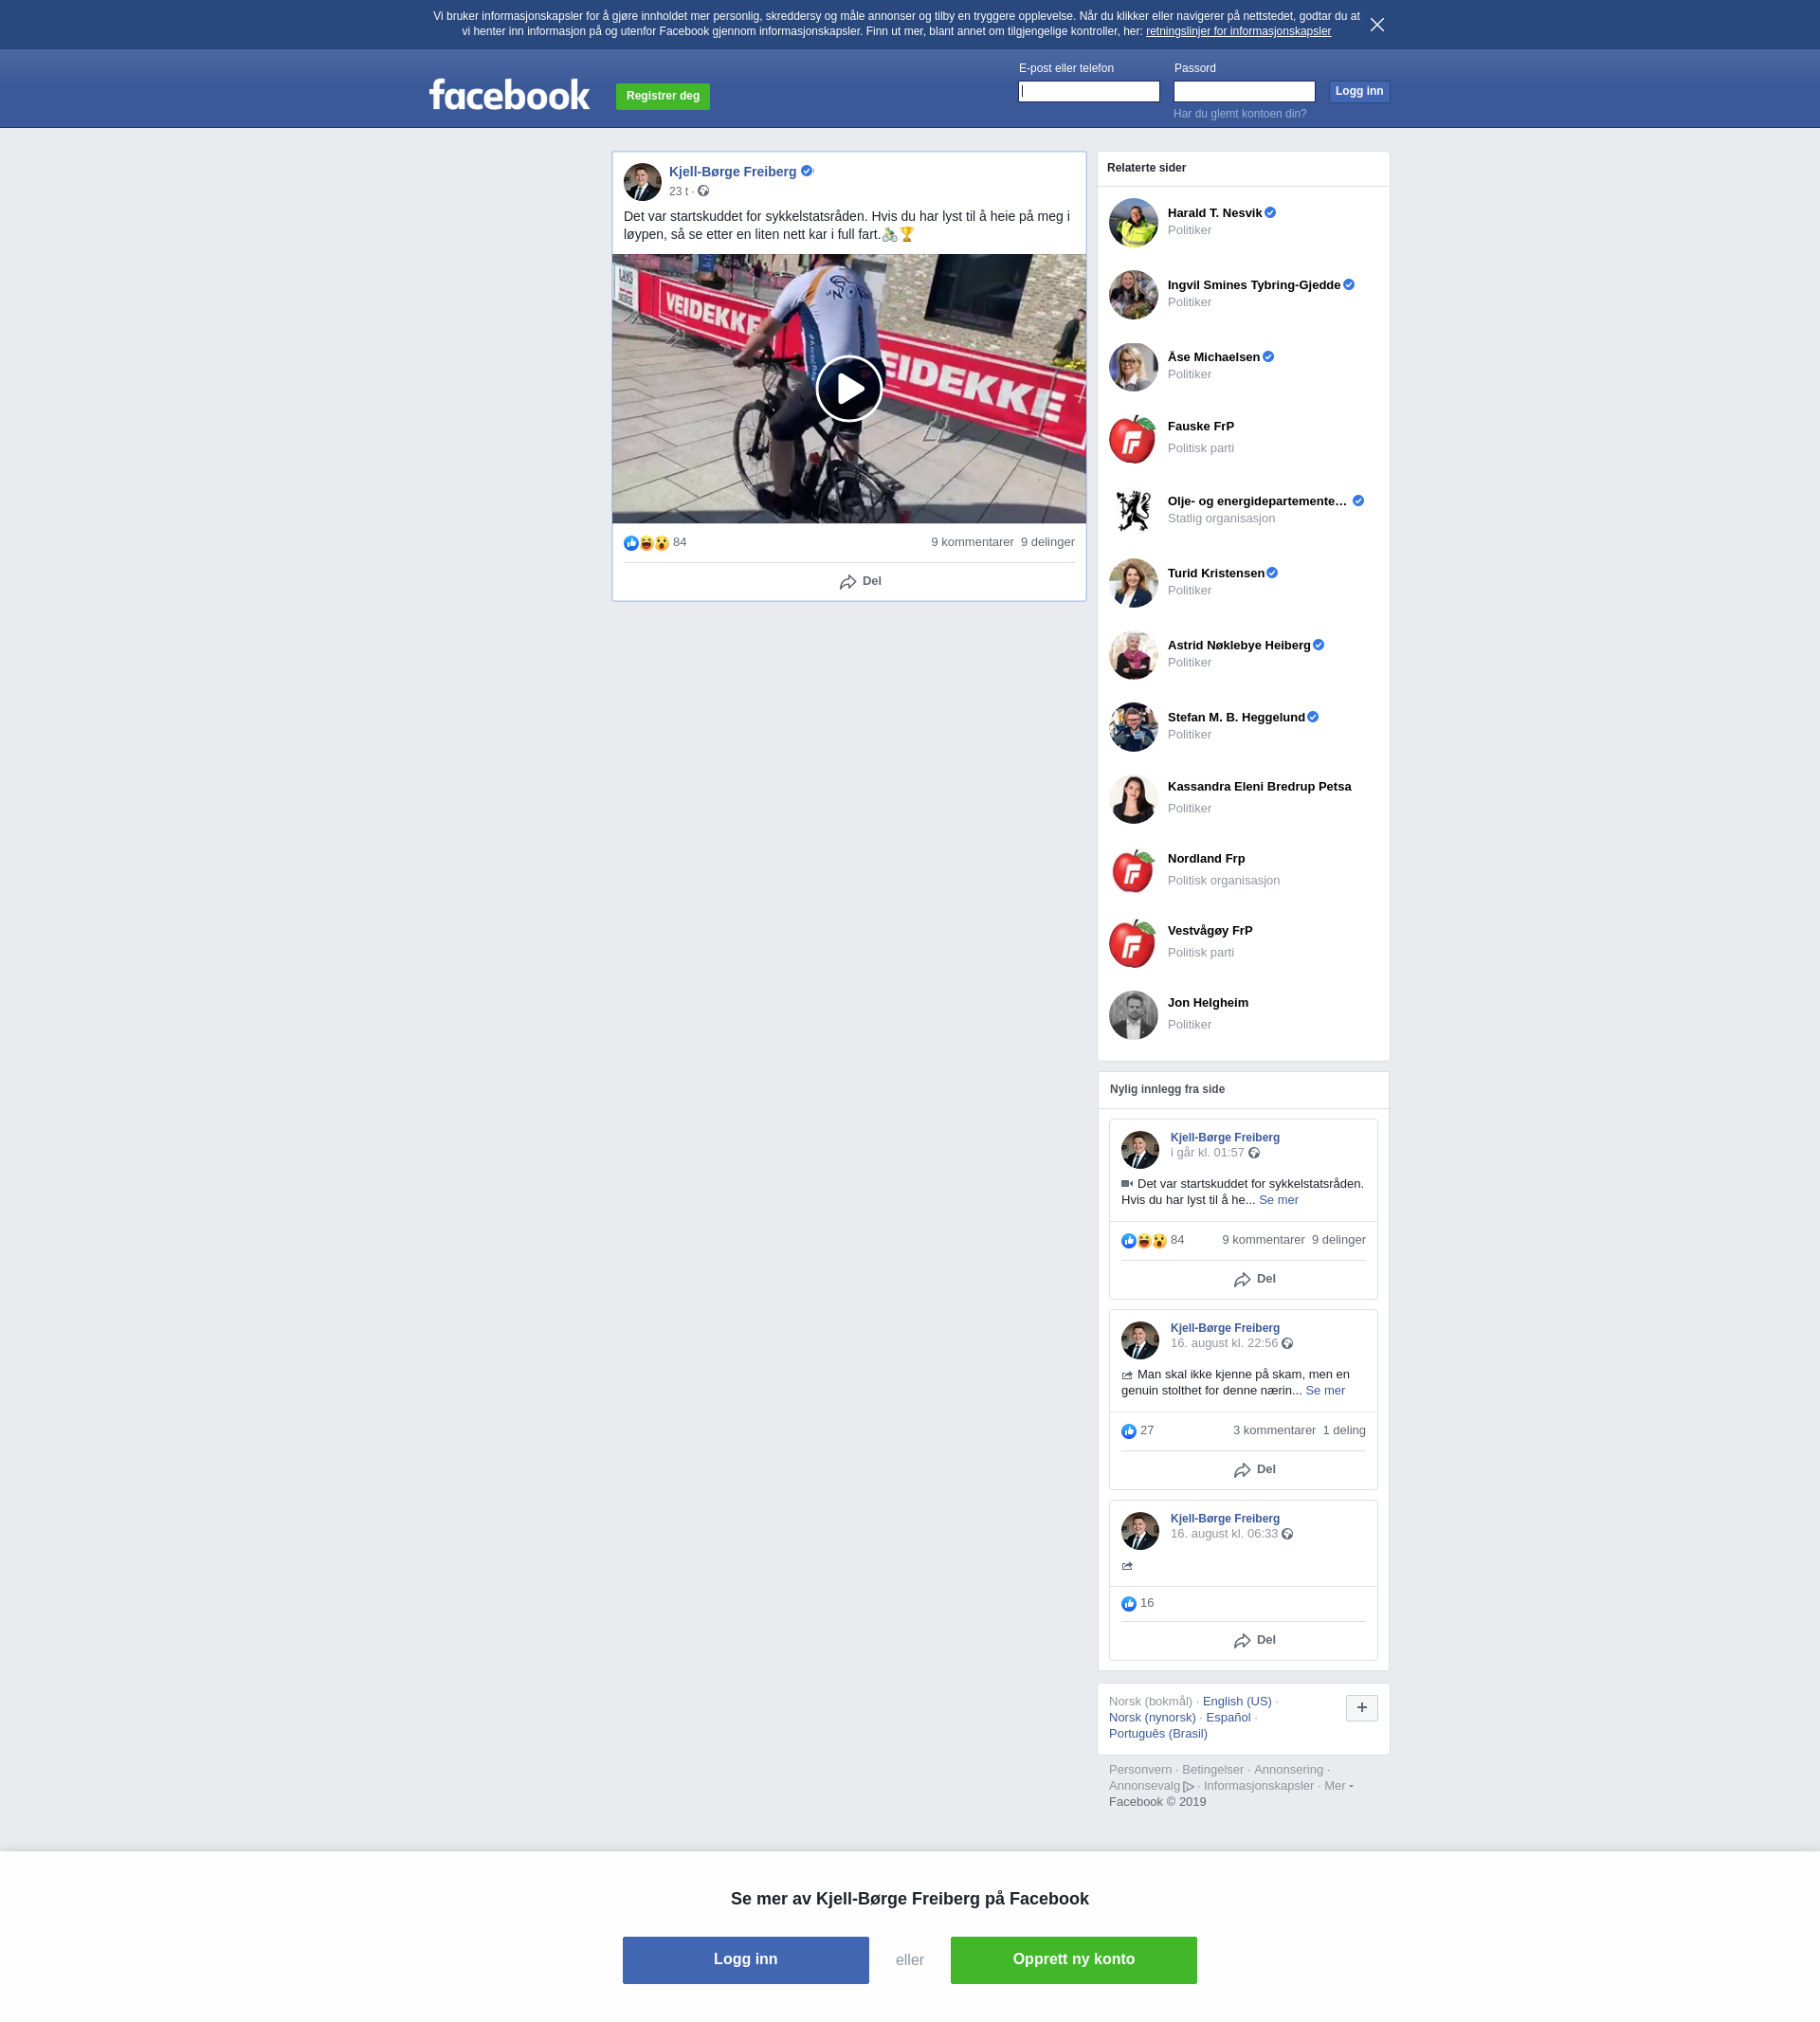
Task: Play the cycling video
Action: click(x=848, y=388)
